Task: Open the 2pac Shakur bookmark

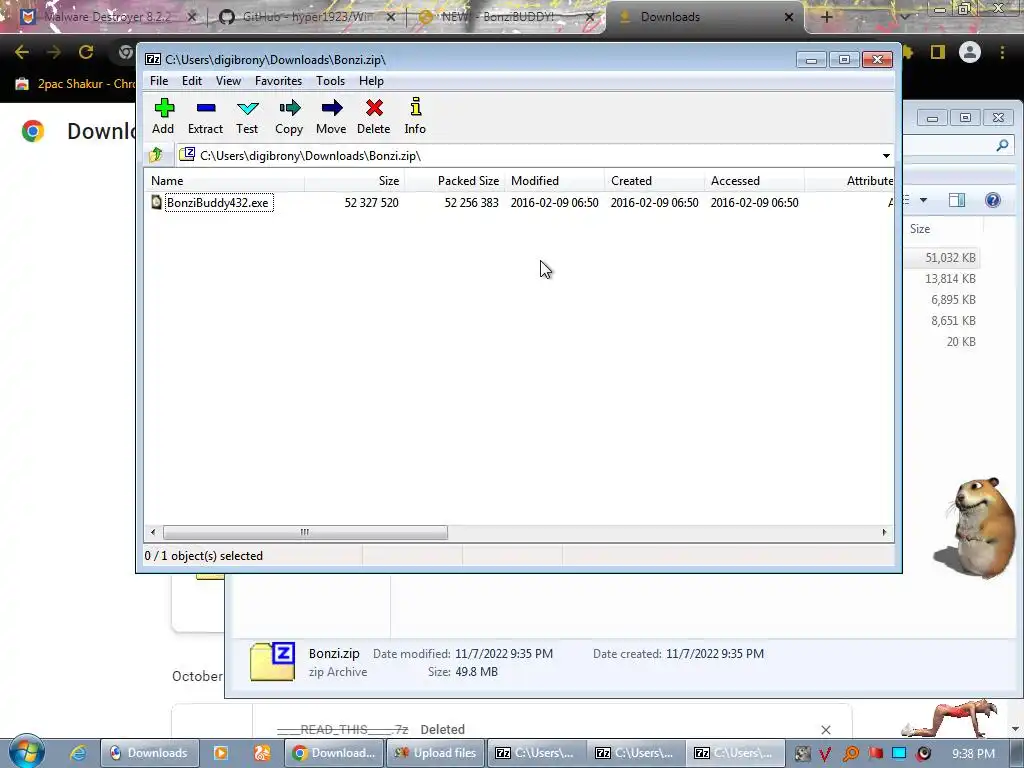Action: click(75, 84)
